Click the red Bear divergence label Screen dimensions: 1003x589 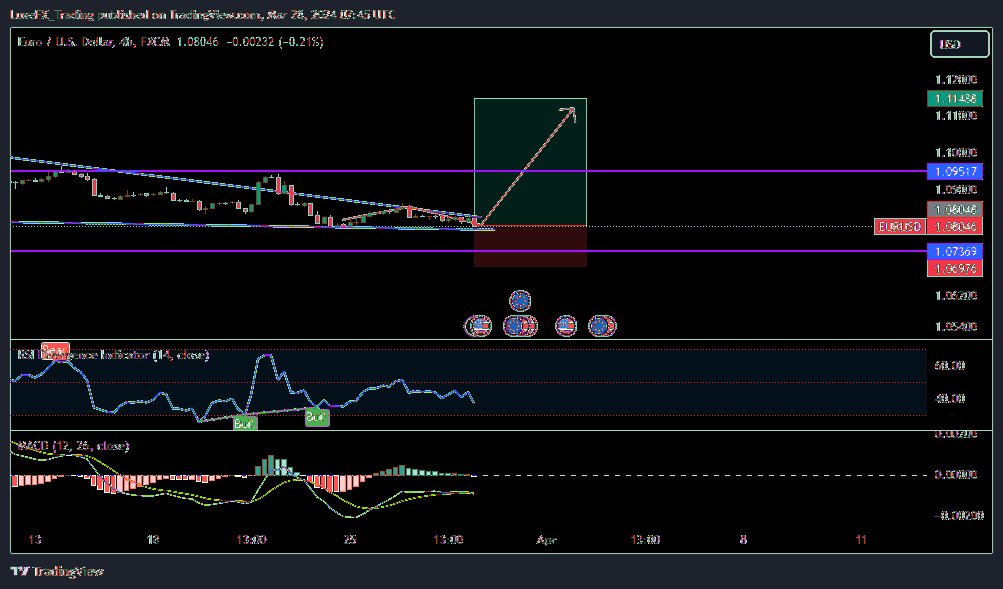tap(55, 350)
